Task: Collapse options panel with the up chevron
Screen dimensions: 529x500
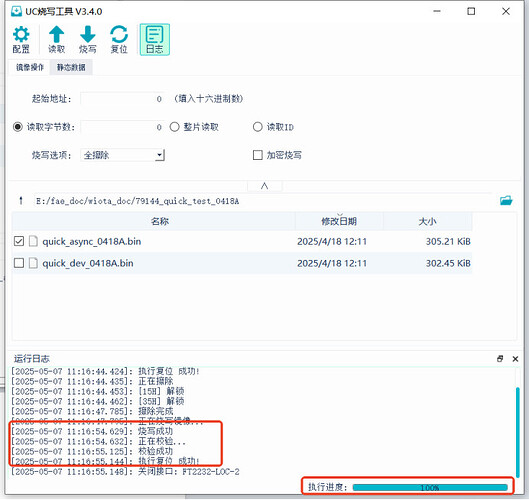Action: [264, 186]
